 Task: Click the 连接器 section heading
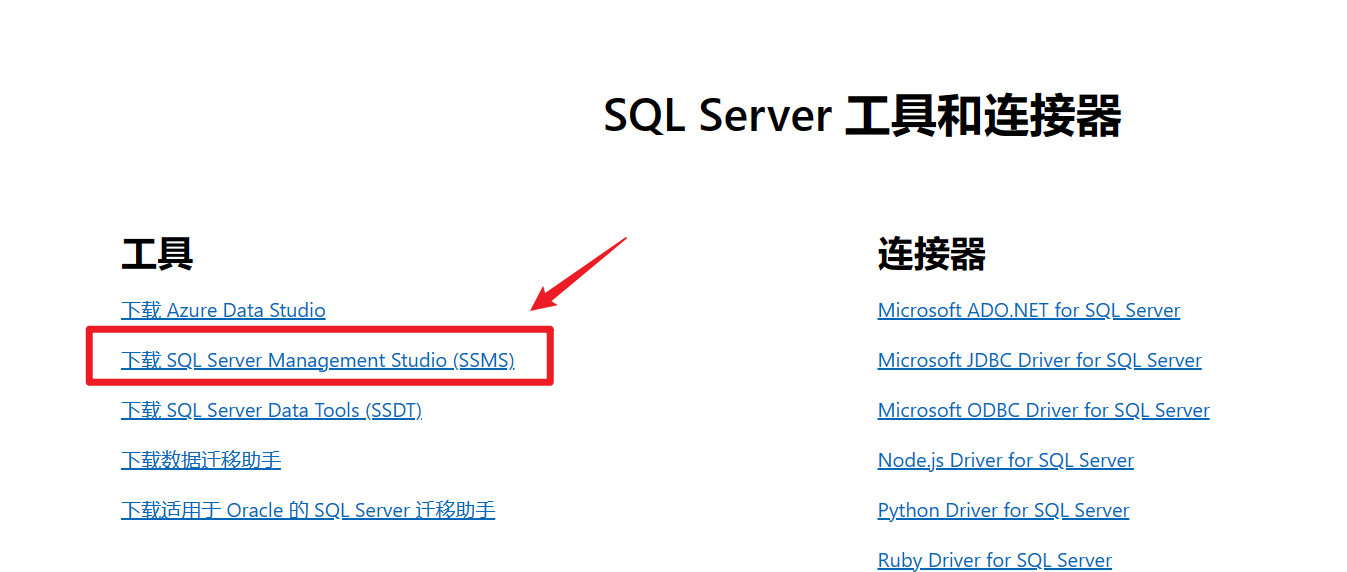click(x=932, y=254)
